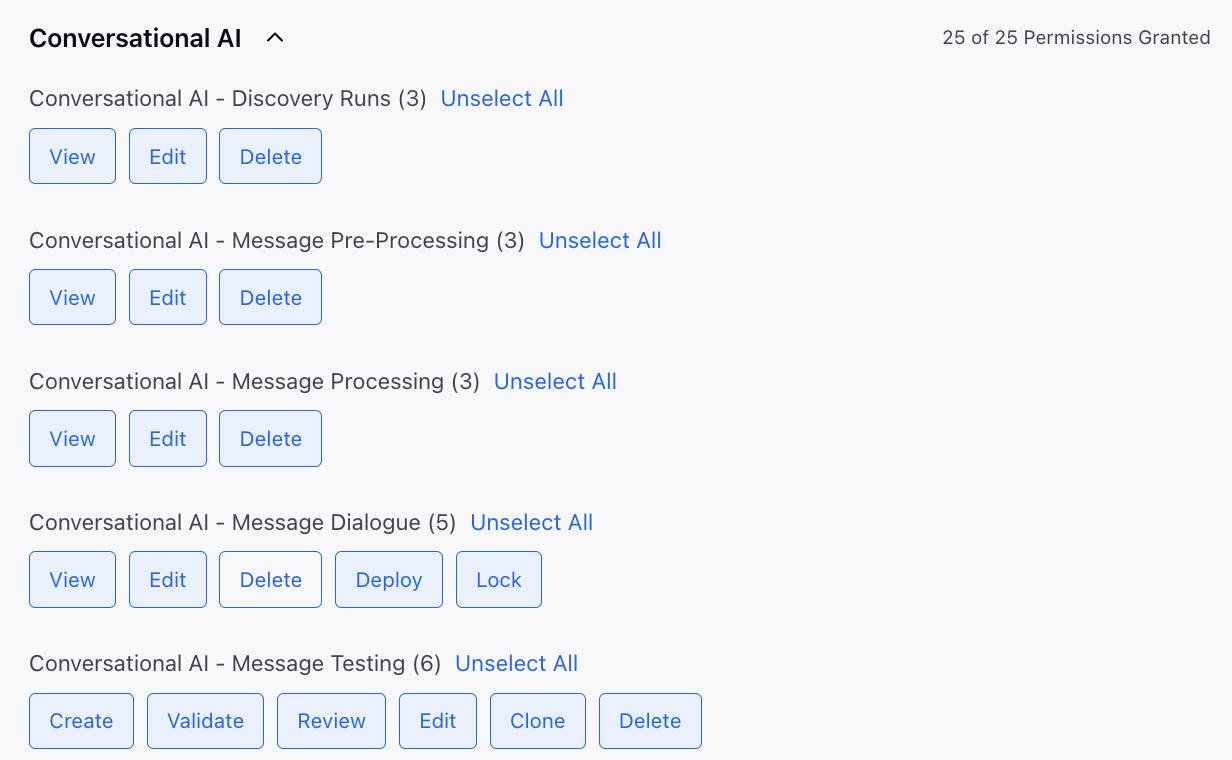
Task: Toggle Delete permission for Discovery Runs
Action: 271,156
